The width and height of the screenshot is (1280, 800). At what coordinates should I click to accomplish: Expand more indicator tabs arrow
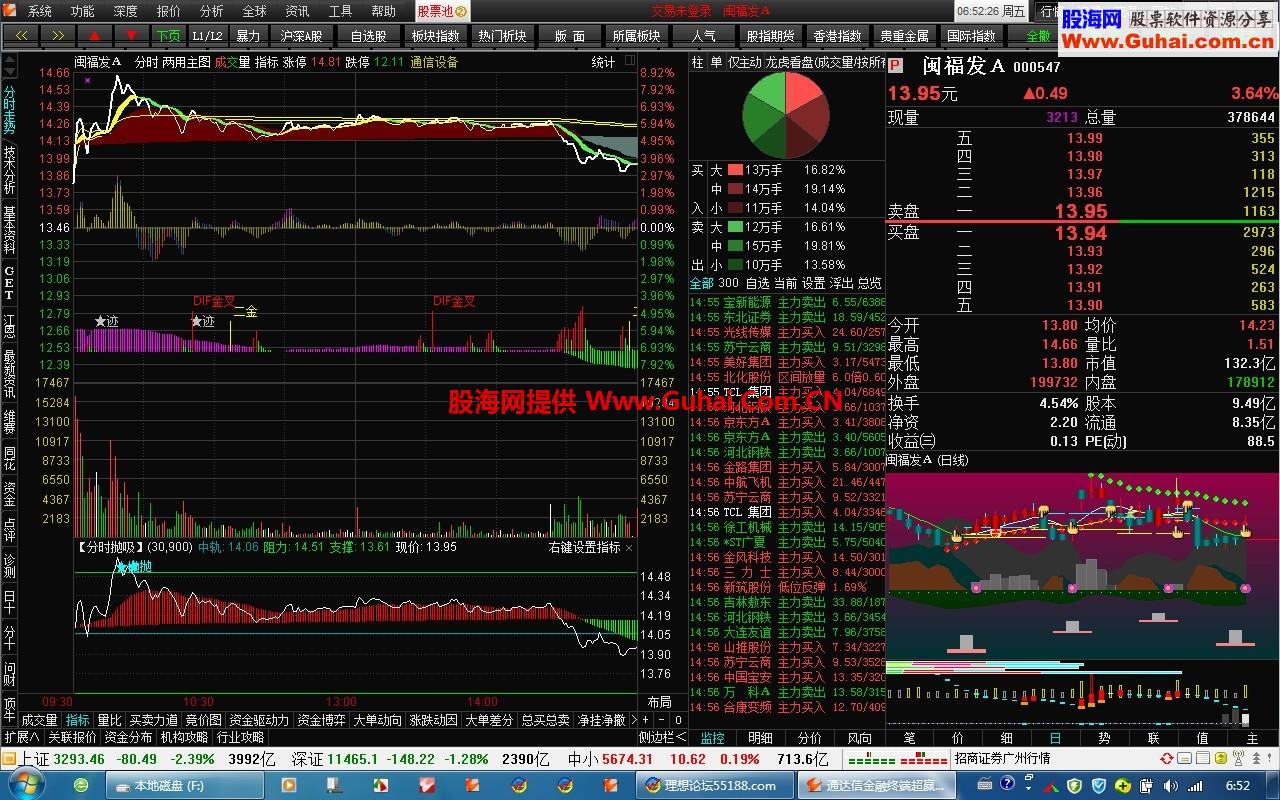pyautogui.click(x=634, y=720)
